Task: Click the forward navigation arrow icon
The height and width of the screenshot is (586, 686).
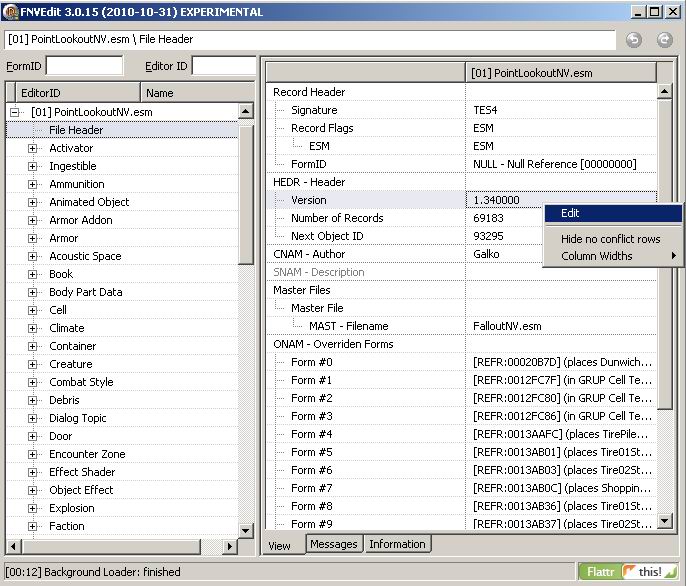Action: click(x=664, y=40)
